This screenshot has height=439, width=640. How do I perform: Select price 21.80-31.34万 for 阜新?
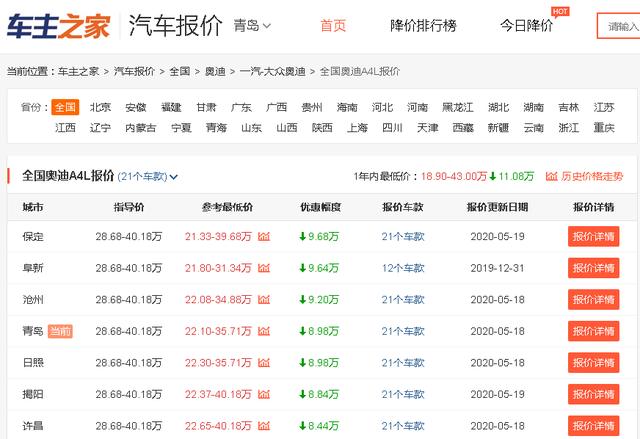tap(218, 268)
